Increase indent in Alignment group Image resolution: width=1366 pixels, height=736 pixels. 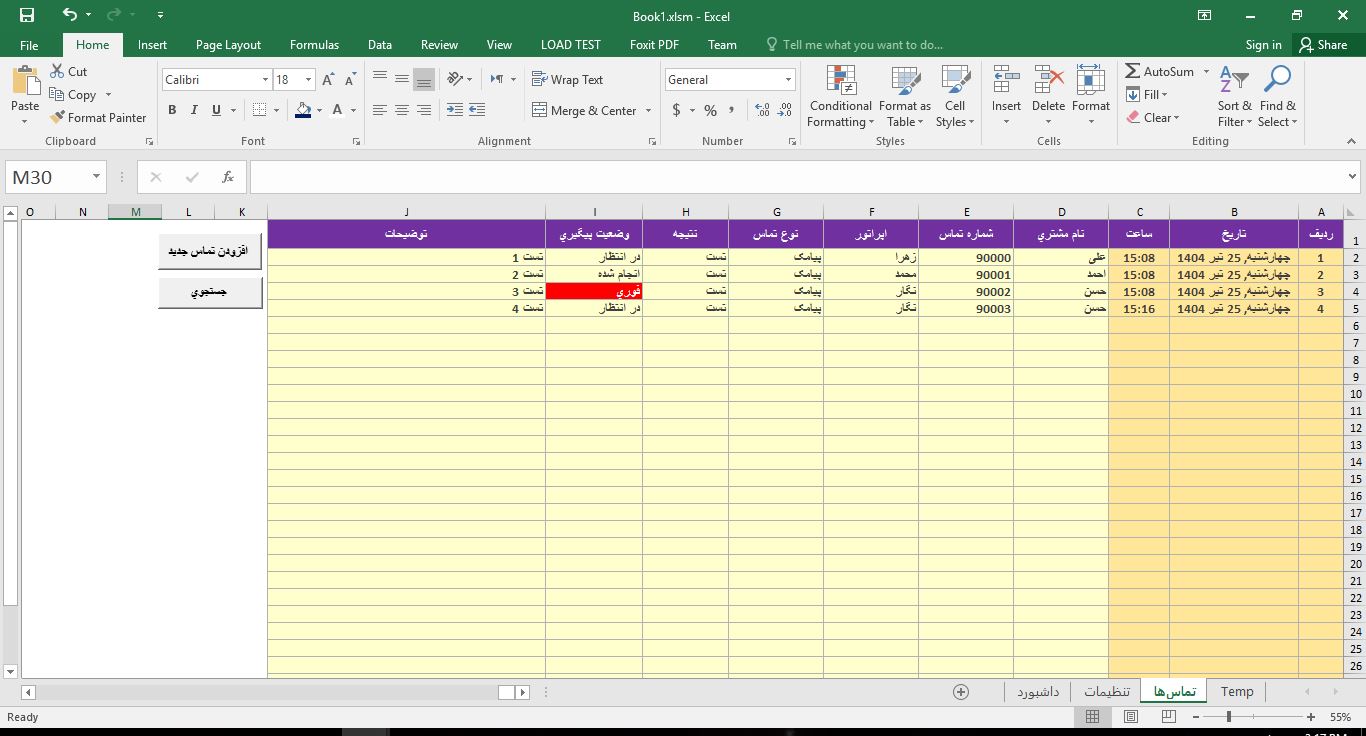(x=477, y=110)
